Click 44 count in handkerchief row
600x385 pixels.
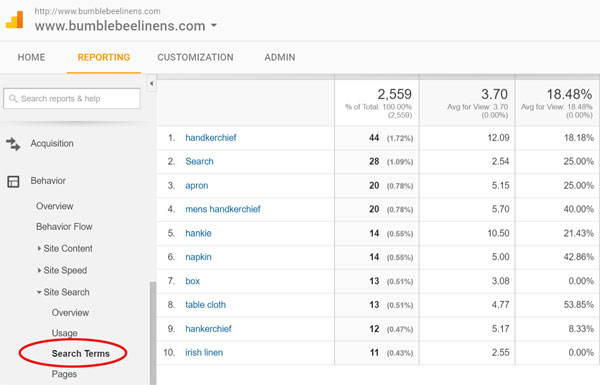point(374,138)
